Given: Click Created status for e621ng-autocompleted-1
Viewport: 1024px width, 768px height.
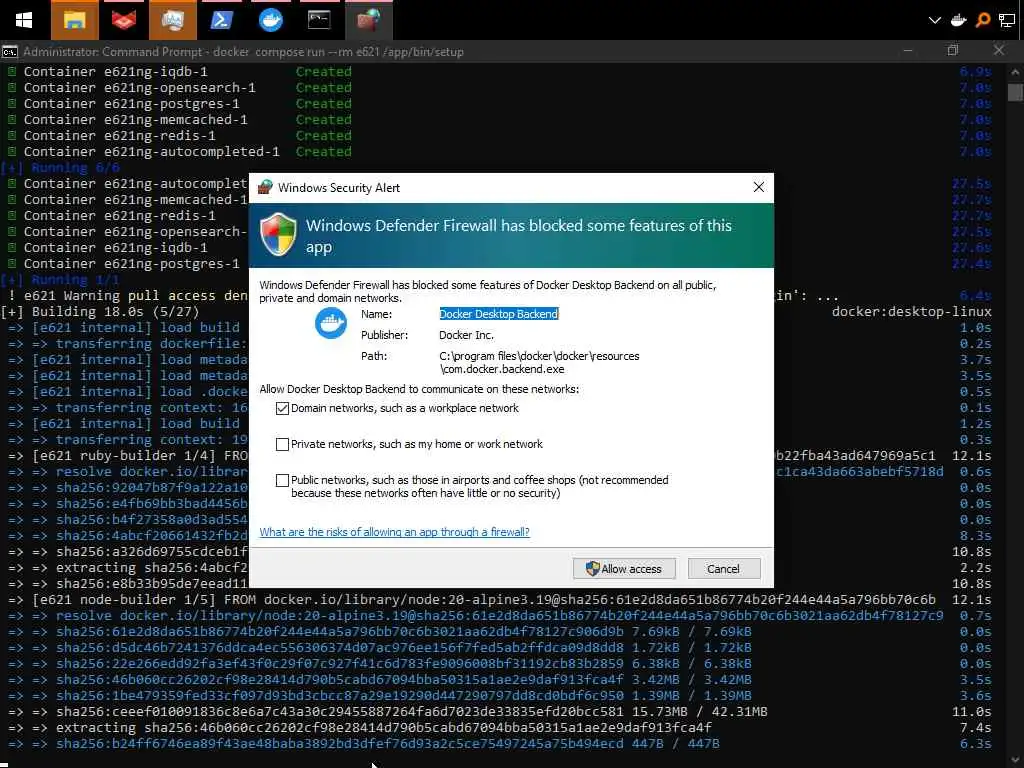Looking at the screenshot, I should point(323,152).
